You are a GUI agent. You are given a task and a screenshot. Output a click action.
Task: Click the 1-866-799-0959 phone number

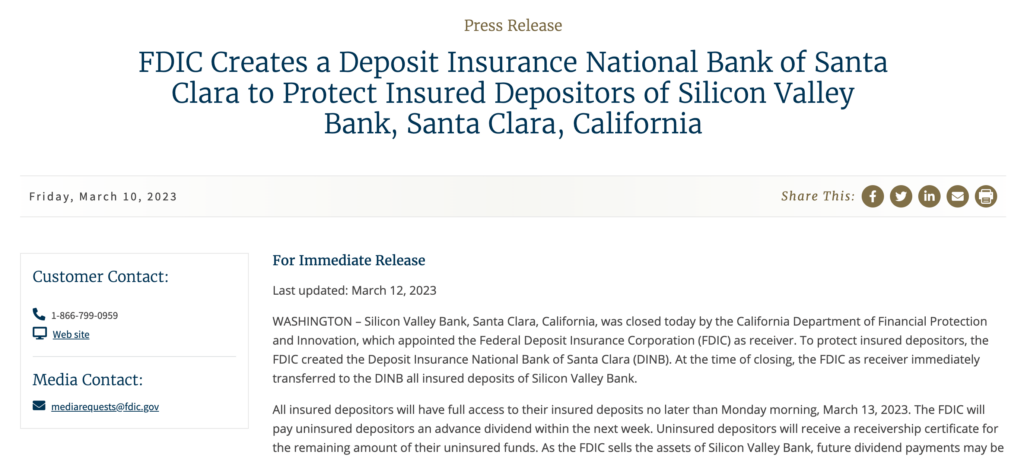[85, 316]
